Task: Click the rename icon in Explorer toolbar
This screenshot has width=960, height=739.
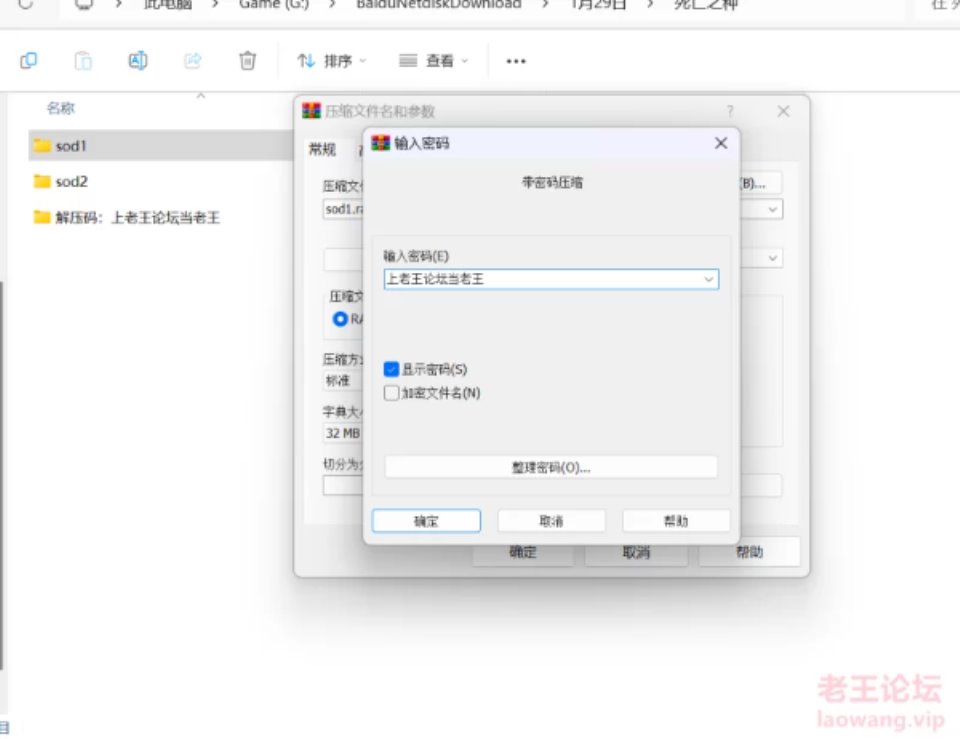Action: tap(138, 61)
